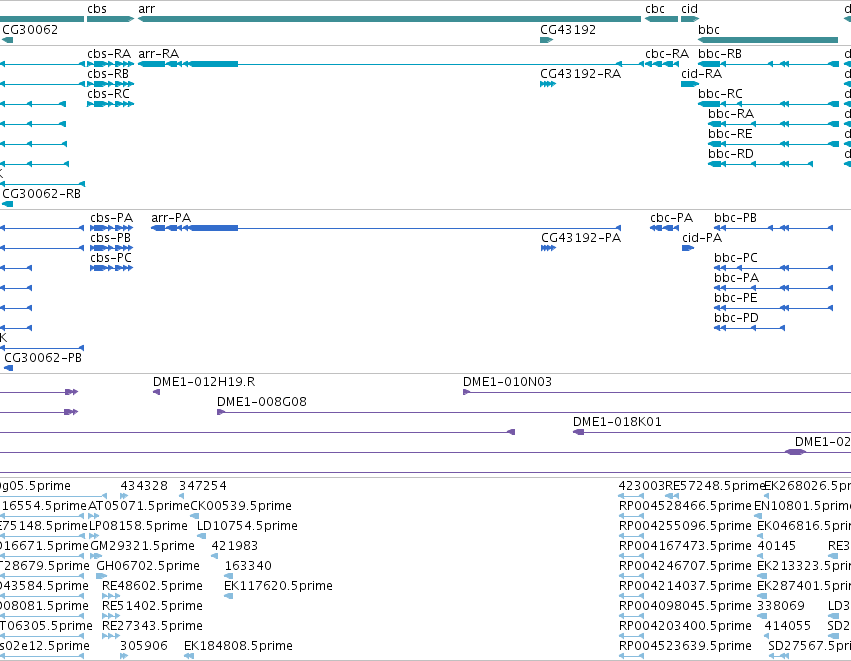
Task: Select clone DME1-018K01
Action: tap(712, 432)
